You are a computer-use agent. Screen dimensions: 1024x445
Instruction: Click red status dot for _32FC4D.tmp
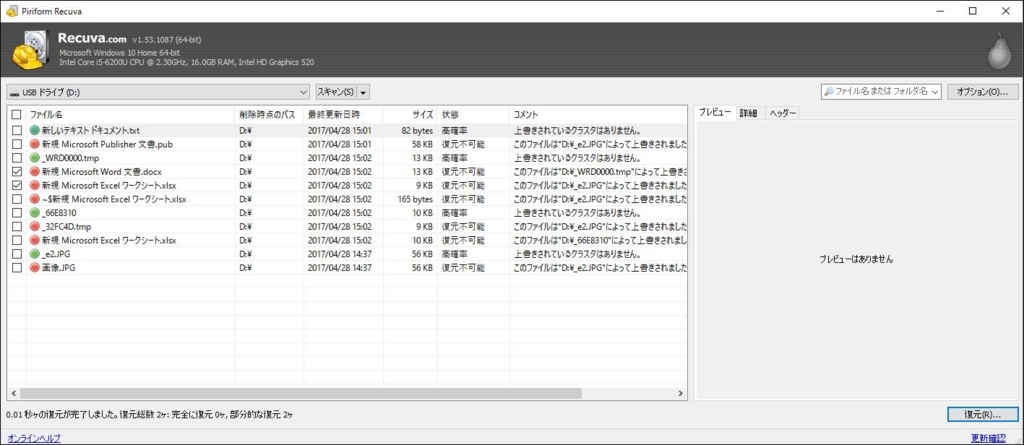tap(35, 227)
